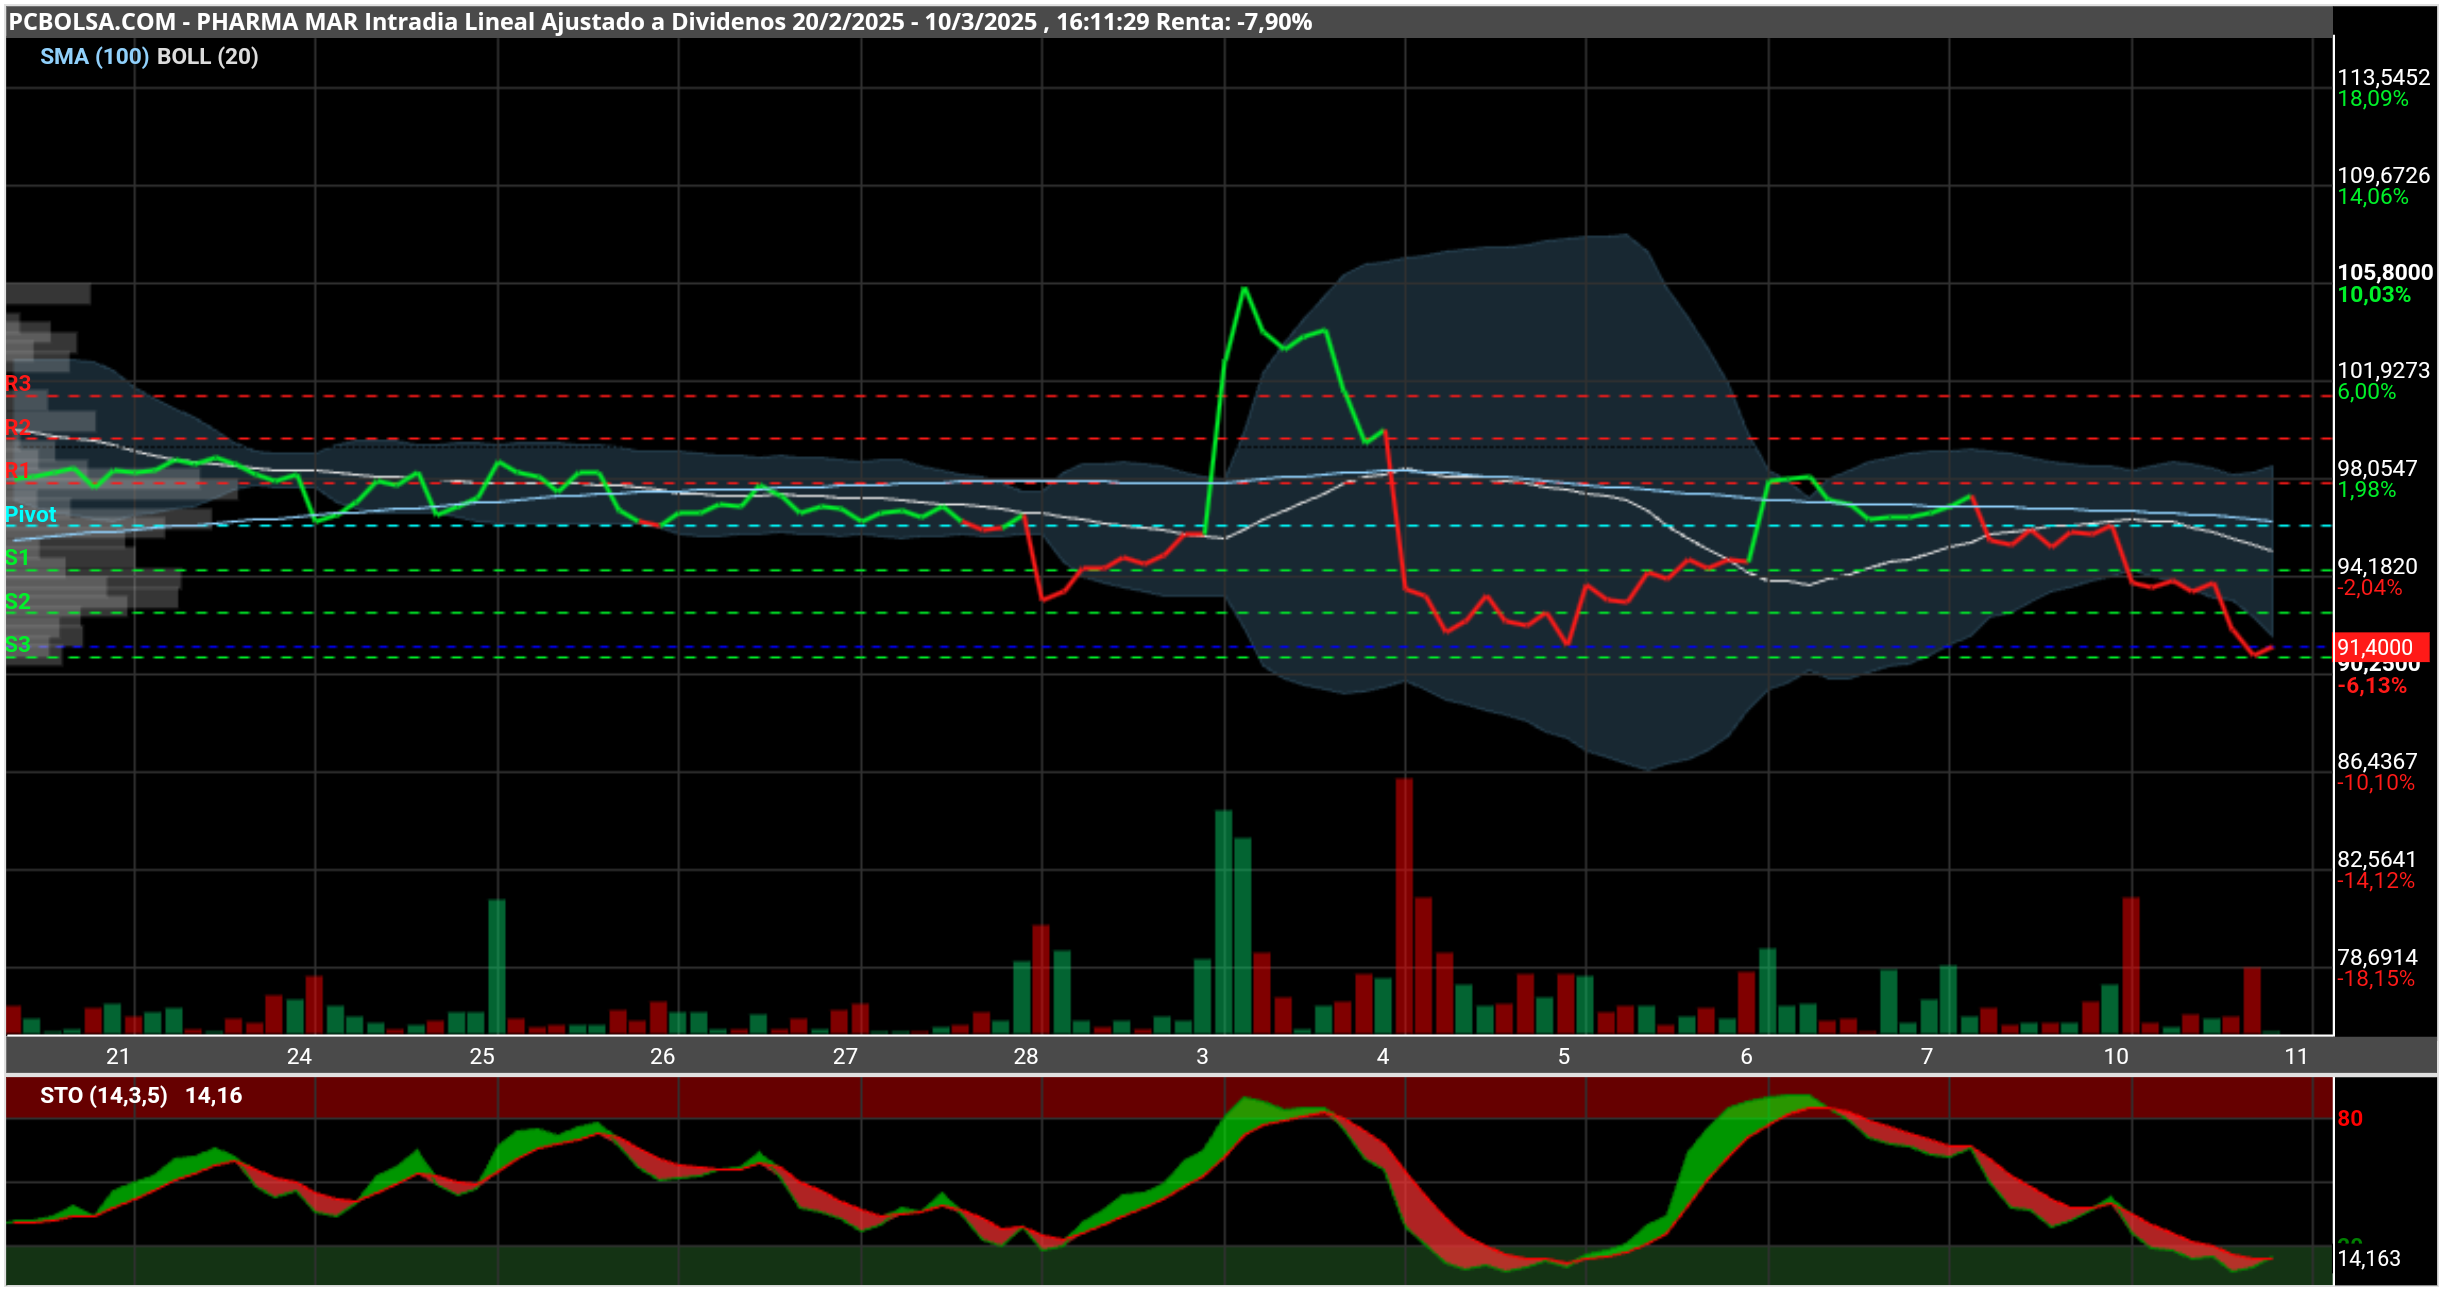Image resolution: width=2443 pixels, height=1291 pixels.
Task: Click the R1 resistance level label
Action: tap(18, 471)
